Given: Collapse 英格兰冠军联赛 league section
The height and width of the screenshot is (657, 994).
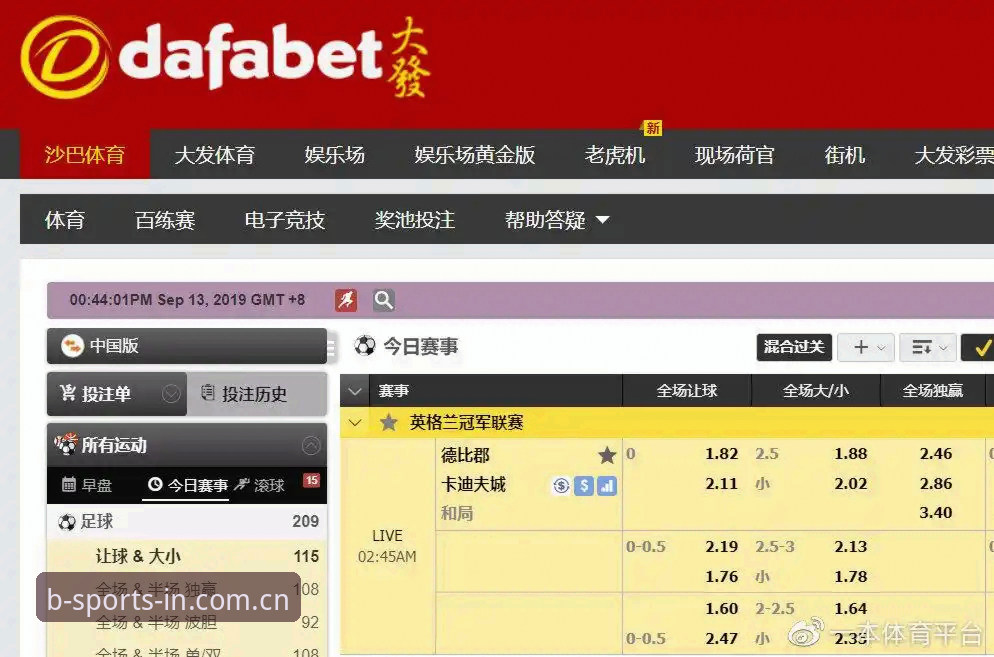Looking at the screenshot, I should click(x=355, y=422).
